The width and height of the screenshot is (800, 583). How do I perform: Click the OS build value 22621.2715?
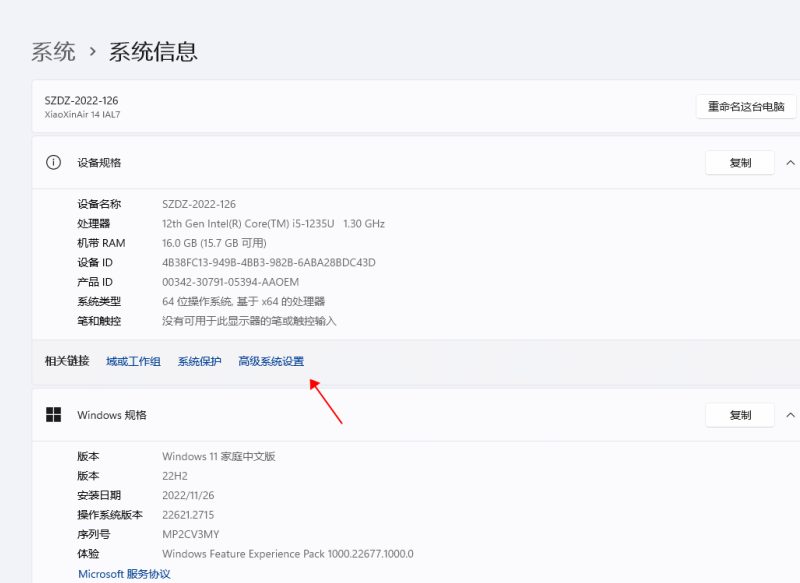pos(188,515)
